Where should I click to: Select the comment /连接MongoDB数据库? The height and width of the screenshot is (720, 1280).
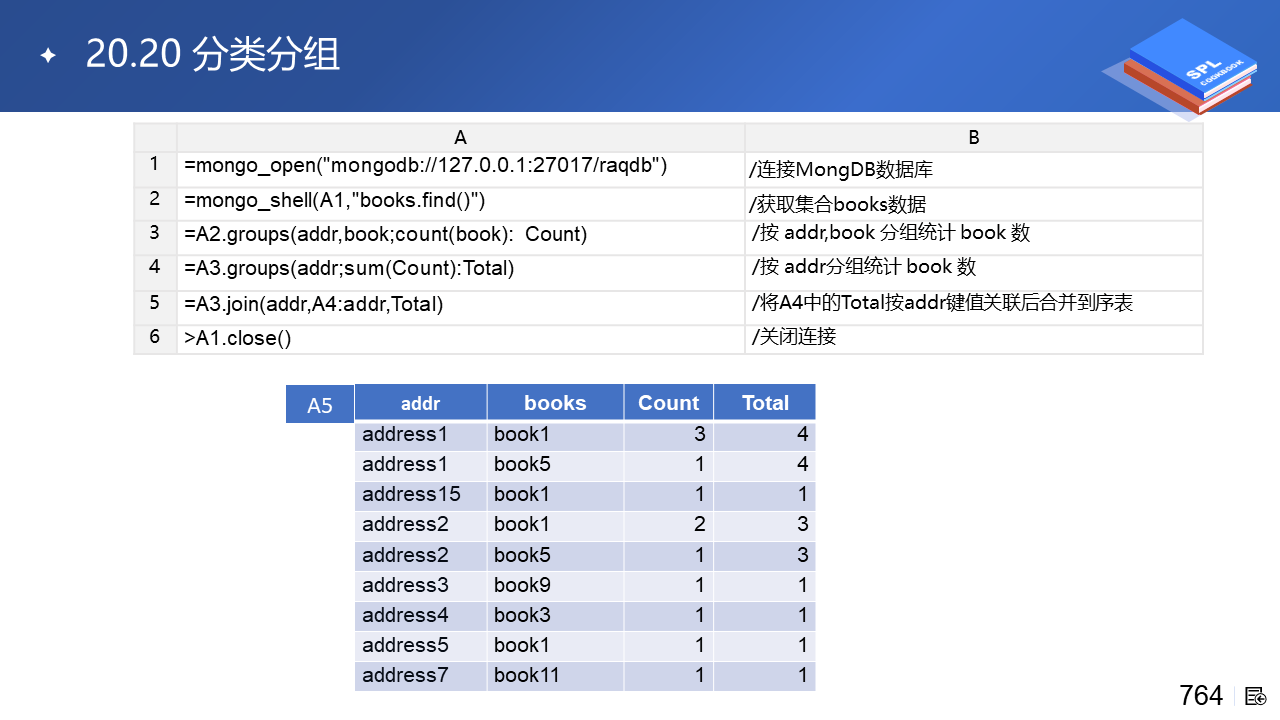click(841, 171)
